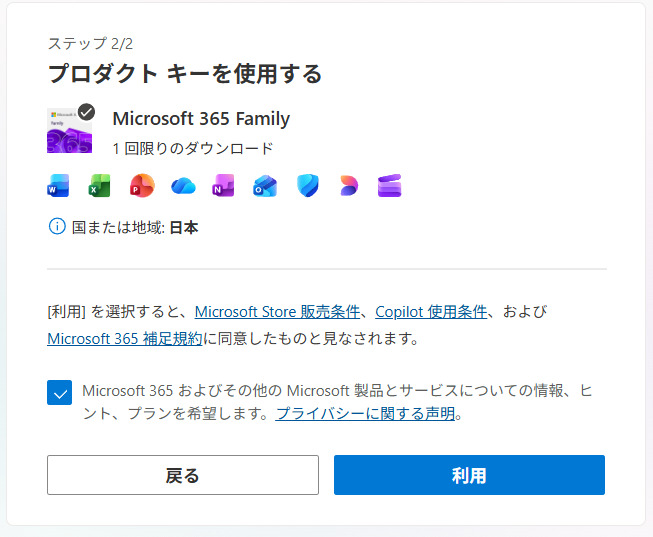Click the info icon beside 国または地域

(57, 227)
